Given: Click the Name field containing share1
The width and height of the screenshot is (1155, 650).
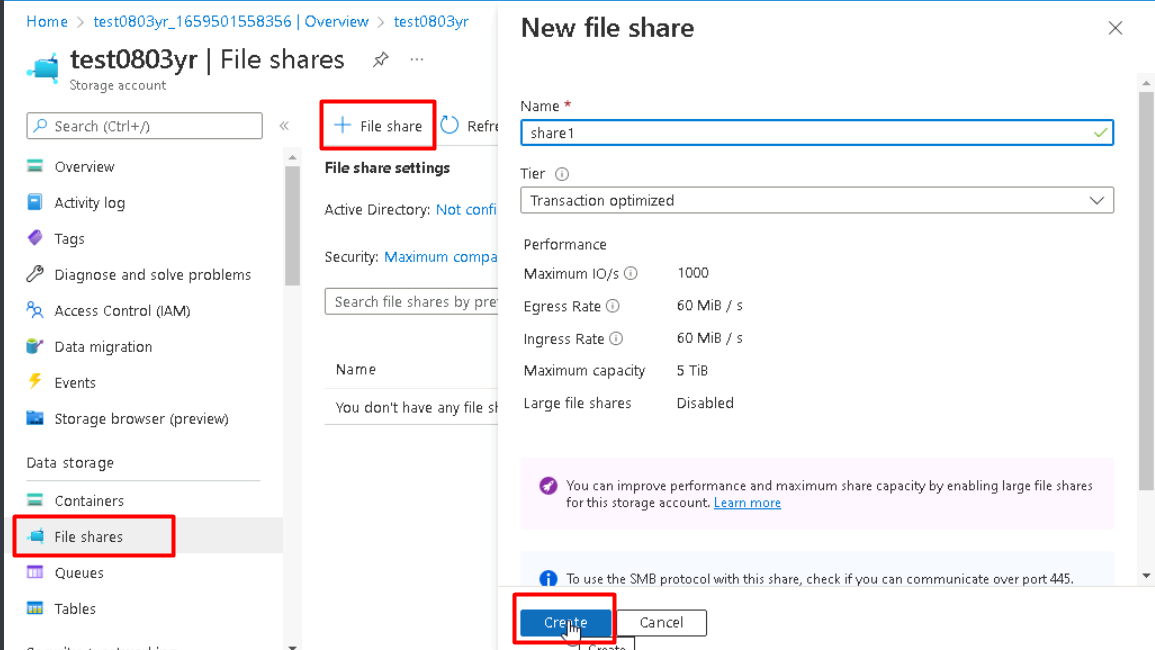Looking at the screenshot, I should coord(817,133).
